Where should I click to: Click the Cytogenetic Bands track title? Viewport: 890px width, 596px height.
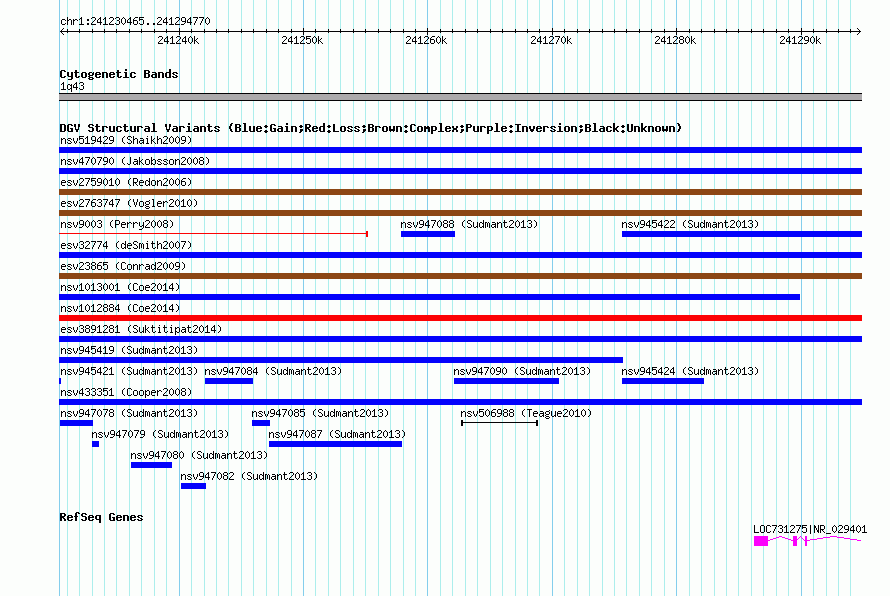pyautogui.click(x=119, y=74)
